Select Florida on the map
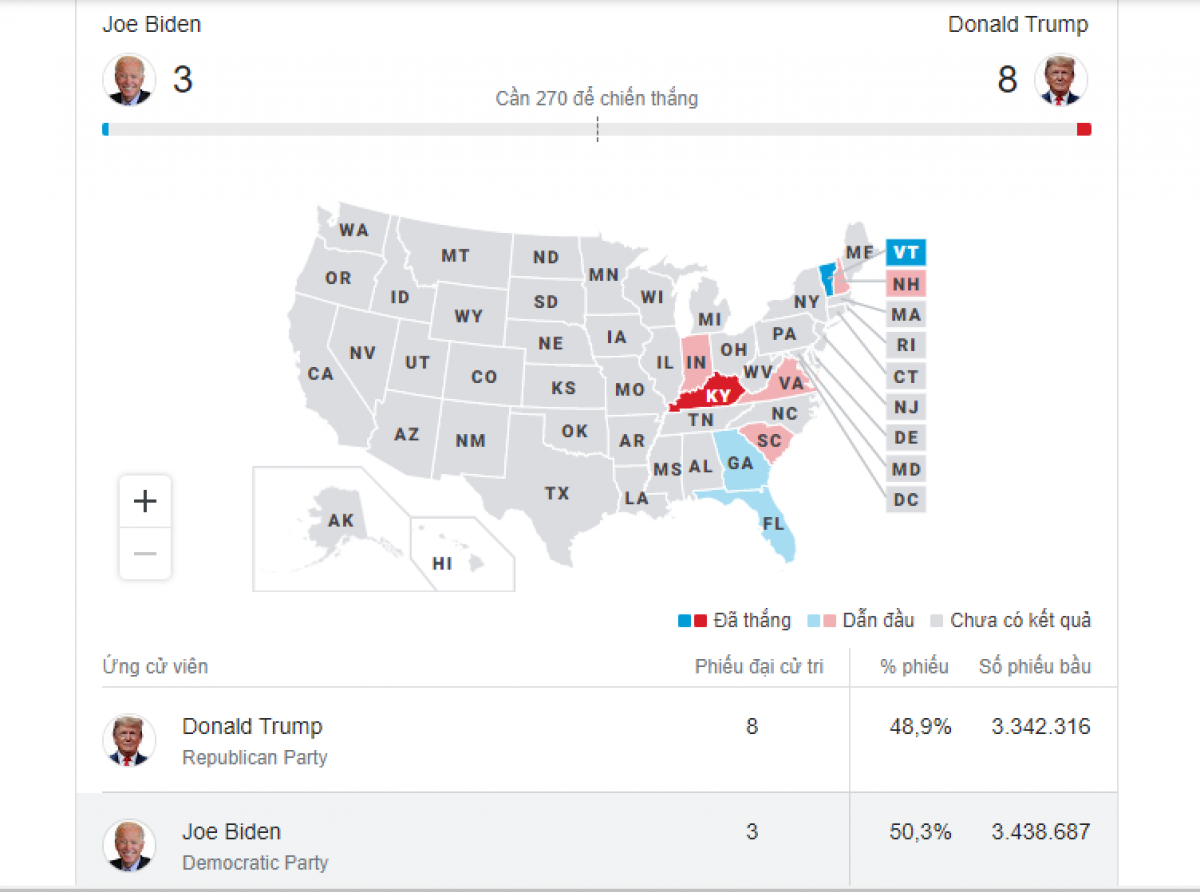This screenshot has width=1200, height=892. [x=775, y=525]
